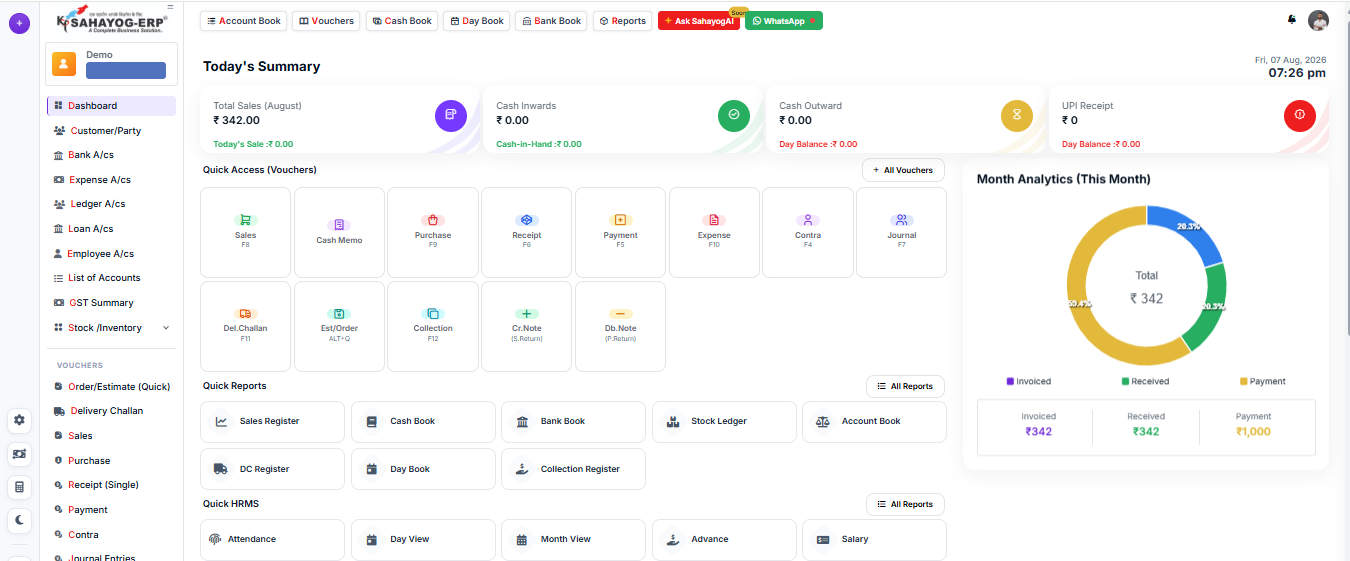
Task: Click All Reports beside Quick Reports
Action: pyautogui.click(x=905, y=386)
